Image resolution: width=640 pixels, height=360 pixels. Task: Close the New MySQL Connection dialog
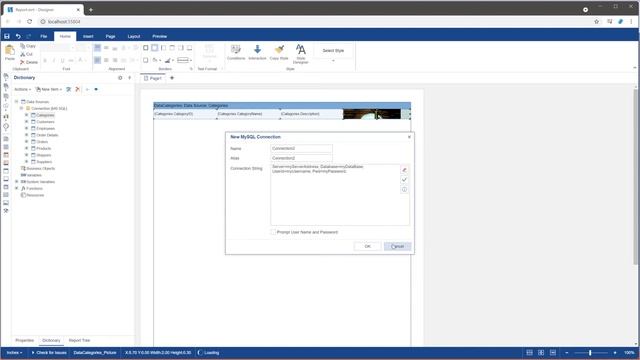(x=409, y=137)
